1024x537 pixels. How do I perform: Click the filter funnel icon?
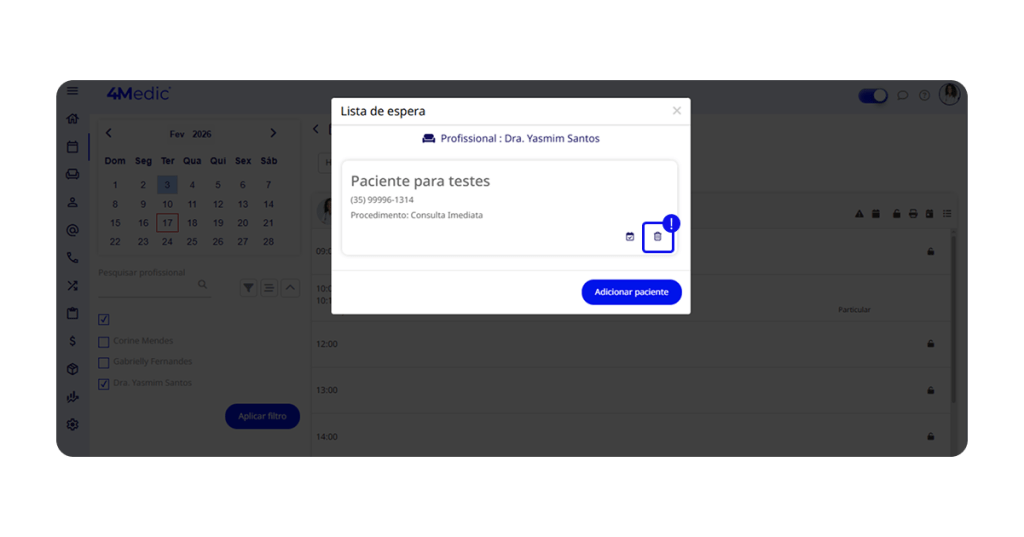click(248, 287)
